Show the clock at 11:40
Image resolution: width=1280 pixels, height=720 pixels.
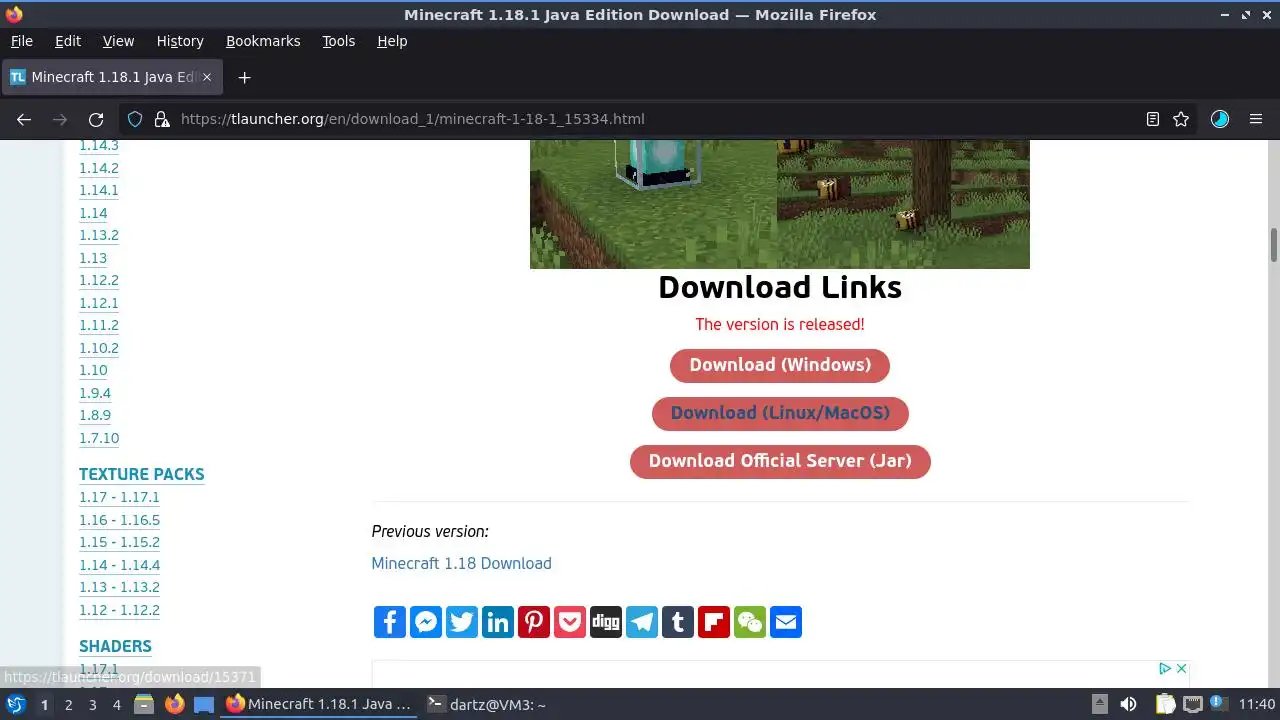coord(1257,704)
